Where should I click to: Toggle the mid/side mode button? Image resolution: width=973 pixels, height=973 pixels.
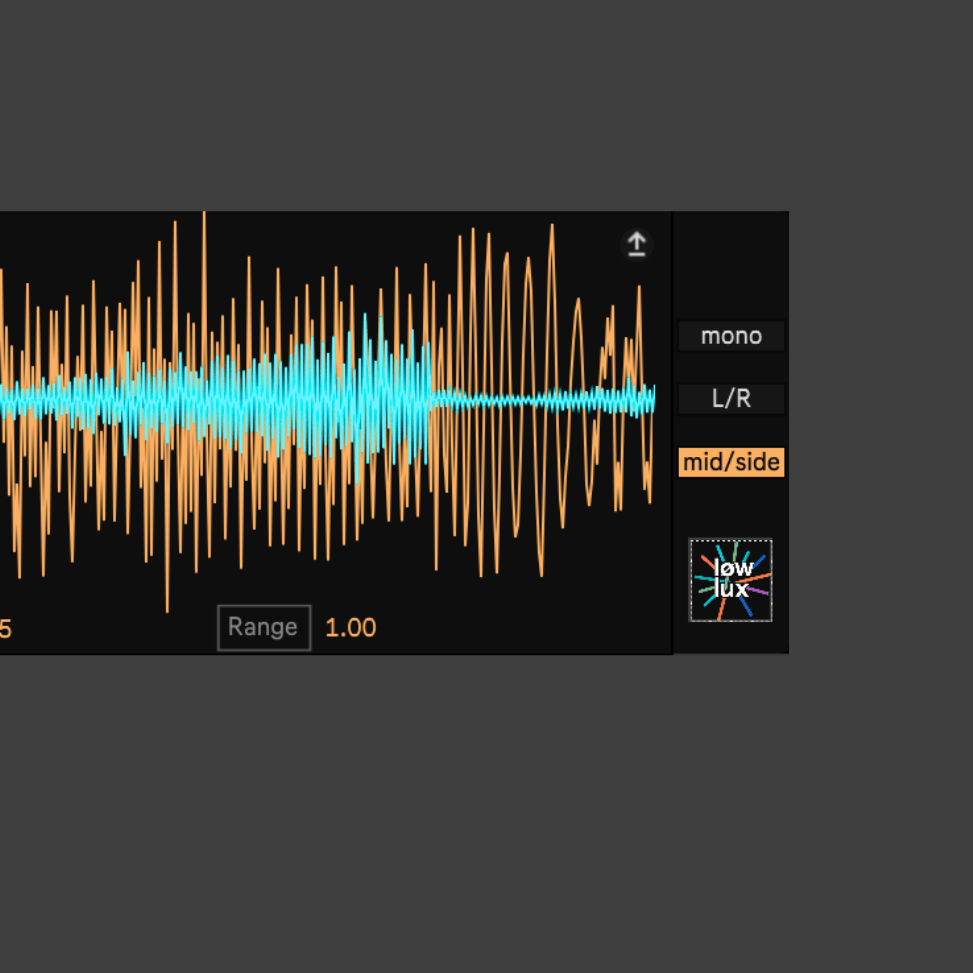point(731,462)
